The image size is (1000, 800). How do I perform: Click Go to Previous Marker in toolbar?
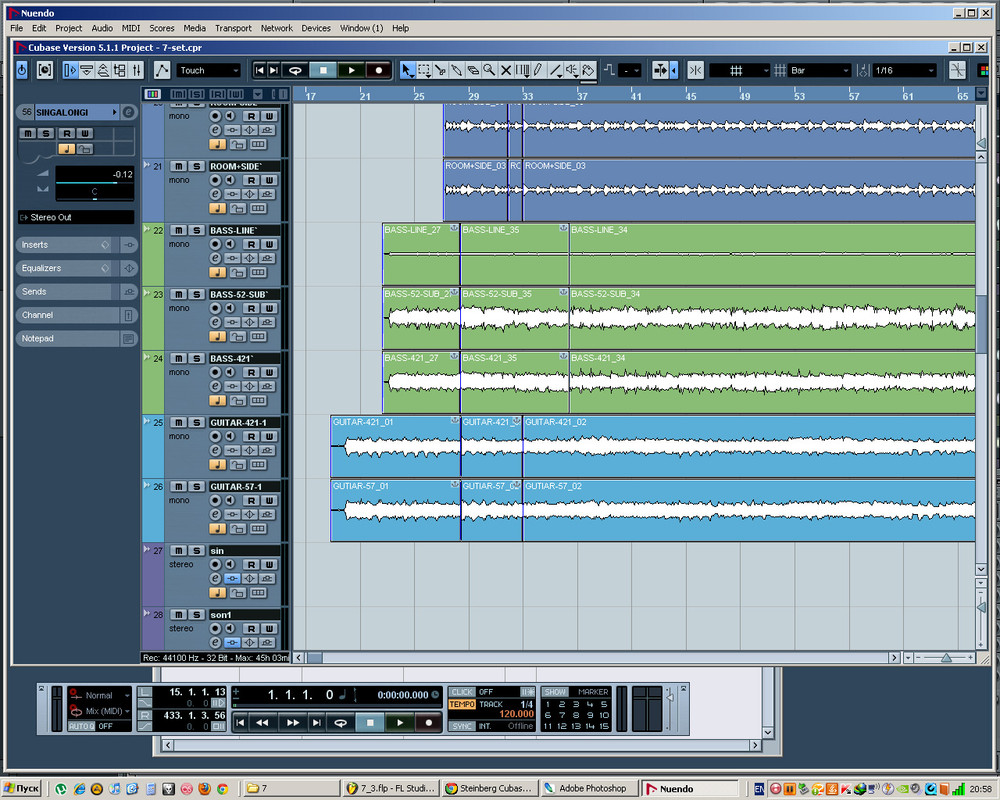pos(259,70)
